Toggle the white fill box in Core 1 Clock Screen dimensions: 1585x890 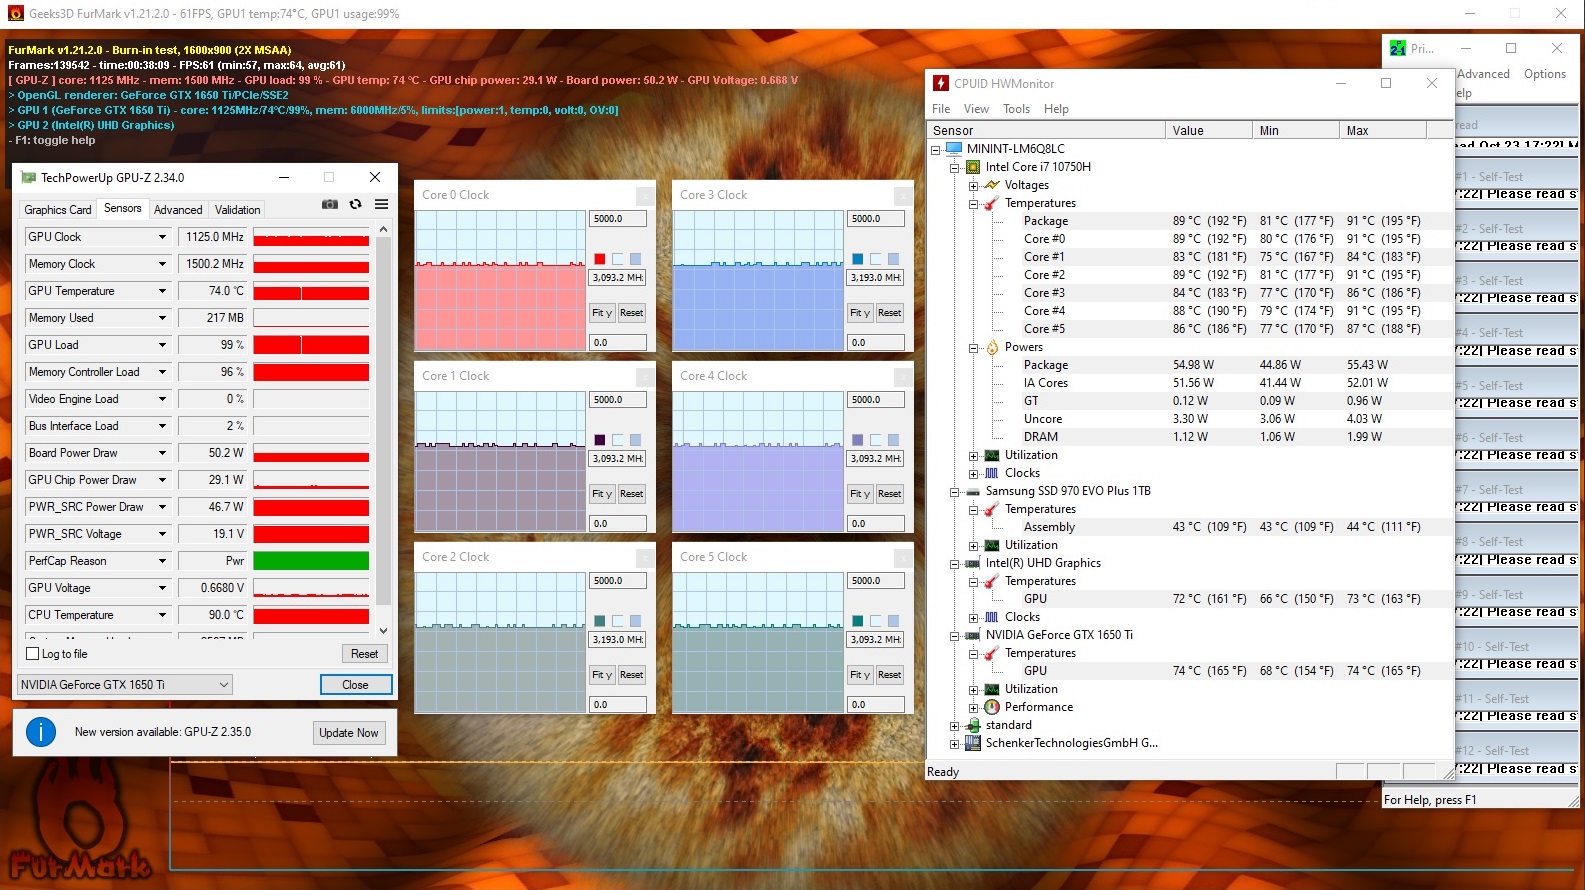[617, 440]
